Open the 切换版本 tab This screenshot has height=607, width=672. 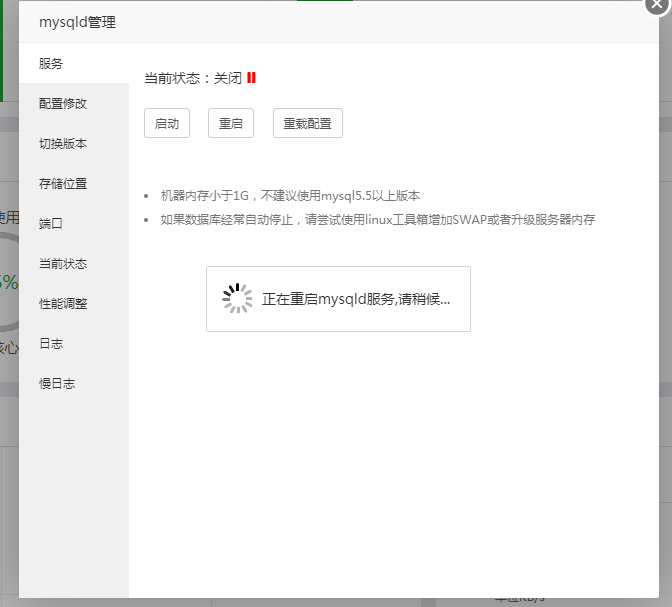click(x=74, y=143)
